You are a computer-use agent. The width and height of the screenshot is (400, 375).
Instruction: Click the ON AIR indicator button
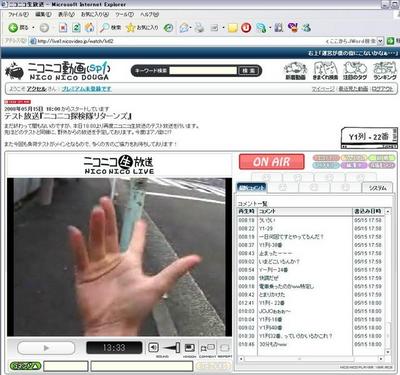point(272,162)
